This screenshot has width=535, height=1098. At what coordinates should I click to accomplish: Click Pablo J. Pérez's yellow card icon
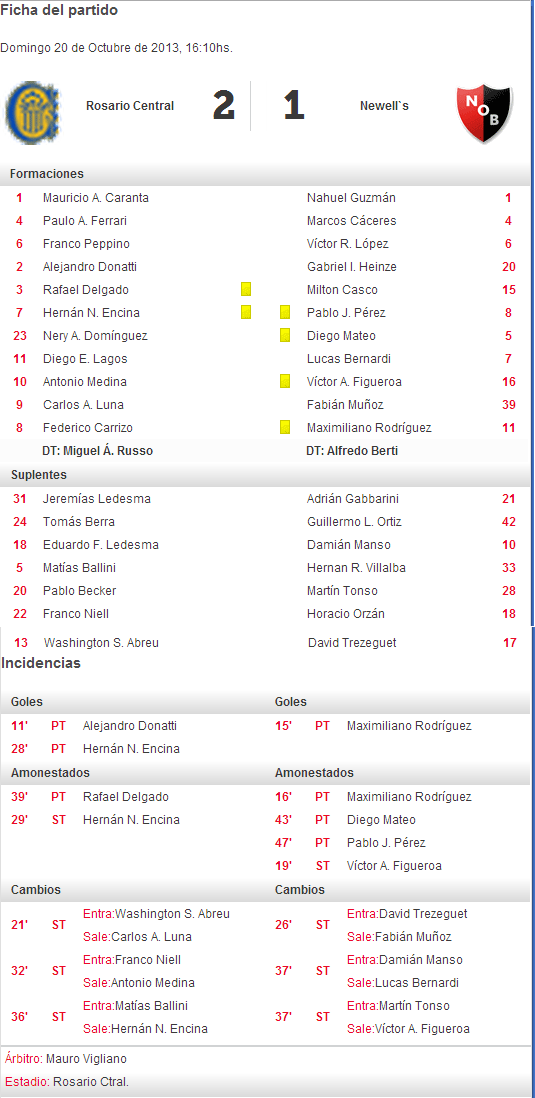tap(285, 312)
